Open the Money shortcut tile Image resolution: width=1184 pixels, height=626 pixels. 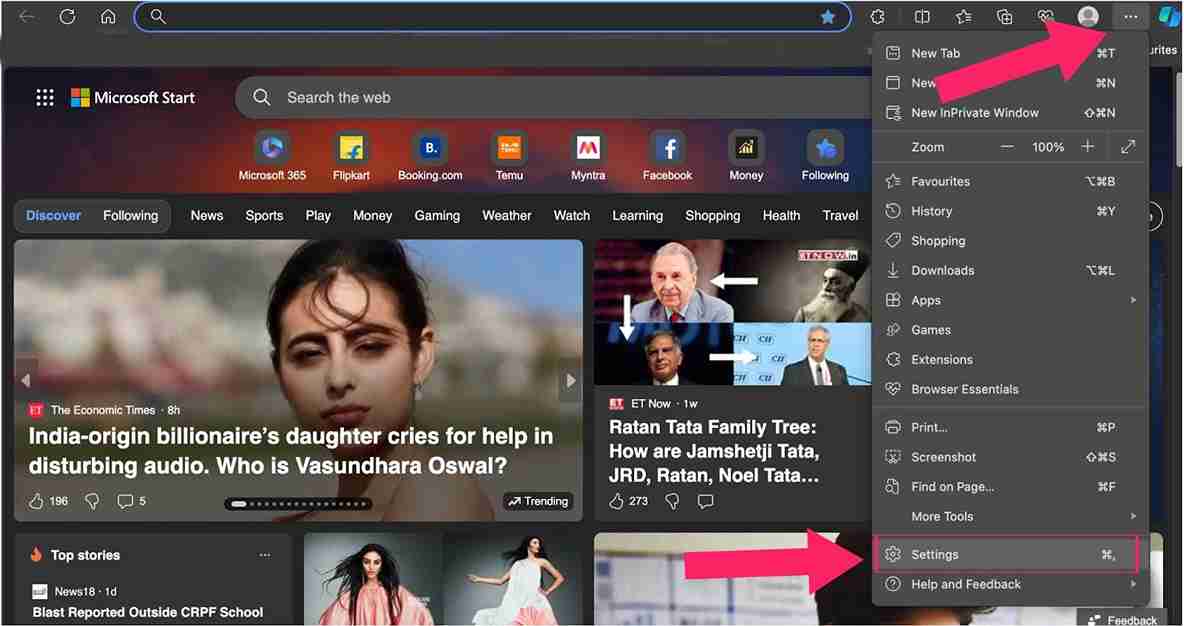(746, 156)
